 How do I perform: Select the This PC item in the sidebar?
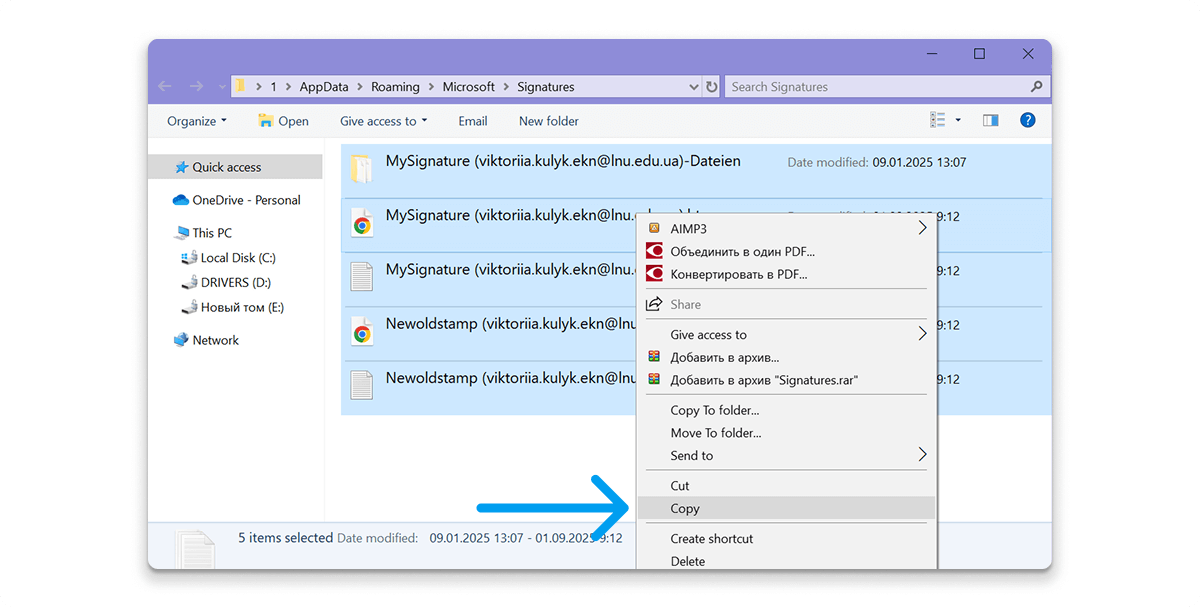coord(210,232)
